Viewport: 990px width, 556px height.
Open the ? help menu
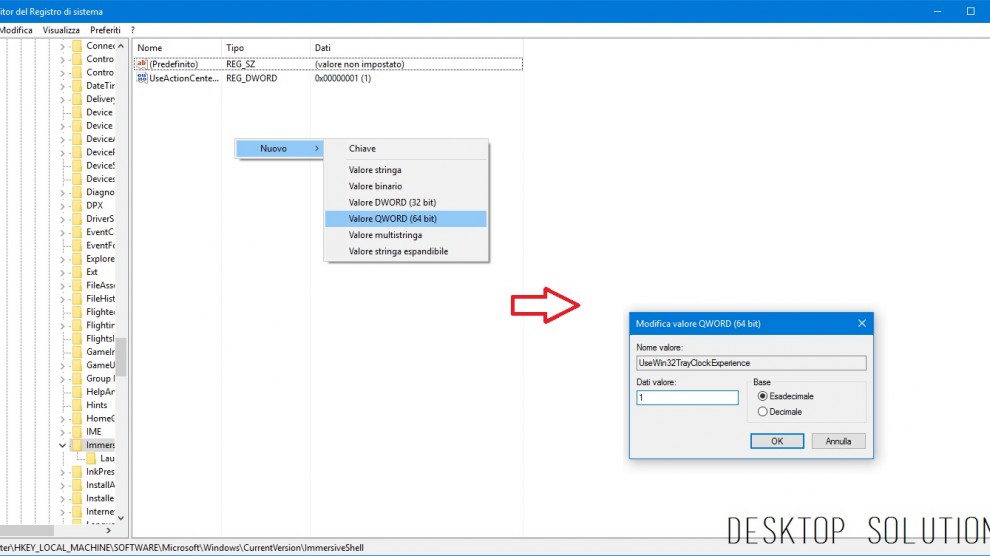click(133, 30)
